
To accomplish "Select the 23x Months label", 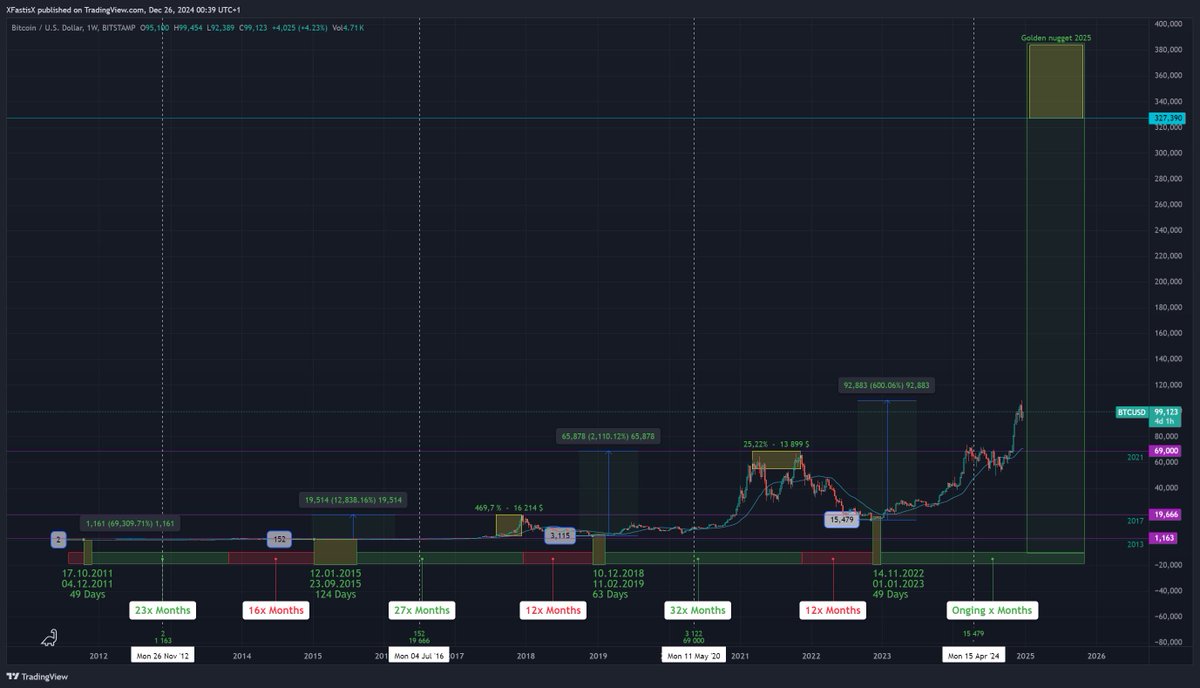I will pyautogui.click(x=164, y=610).
